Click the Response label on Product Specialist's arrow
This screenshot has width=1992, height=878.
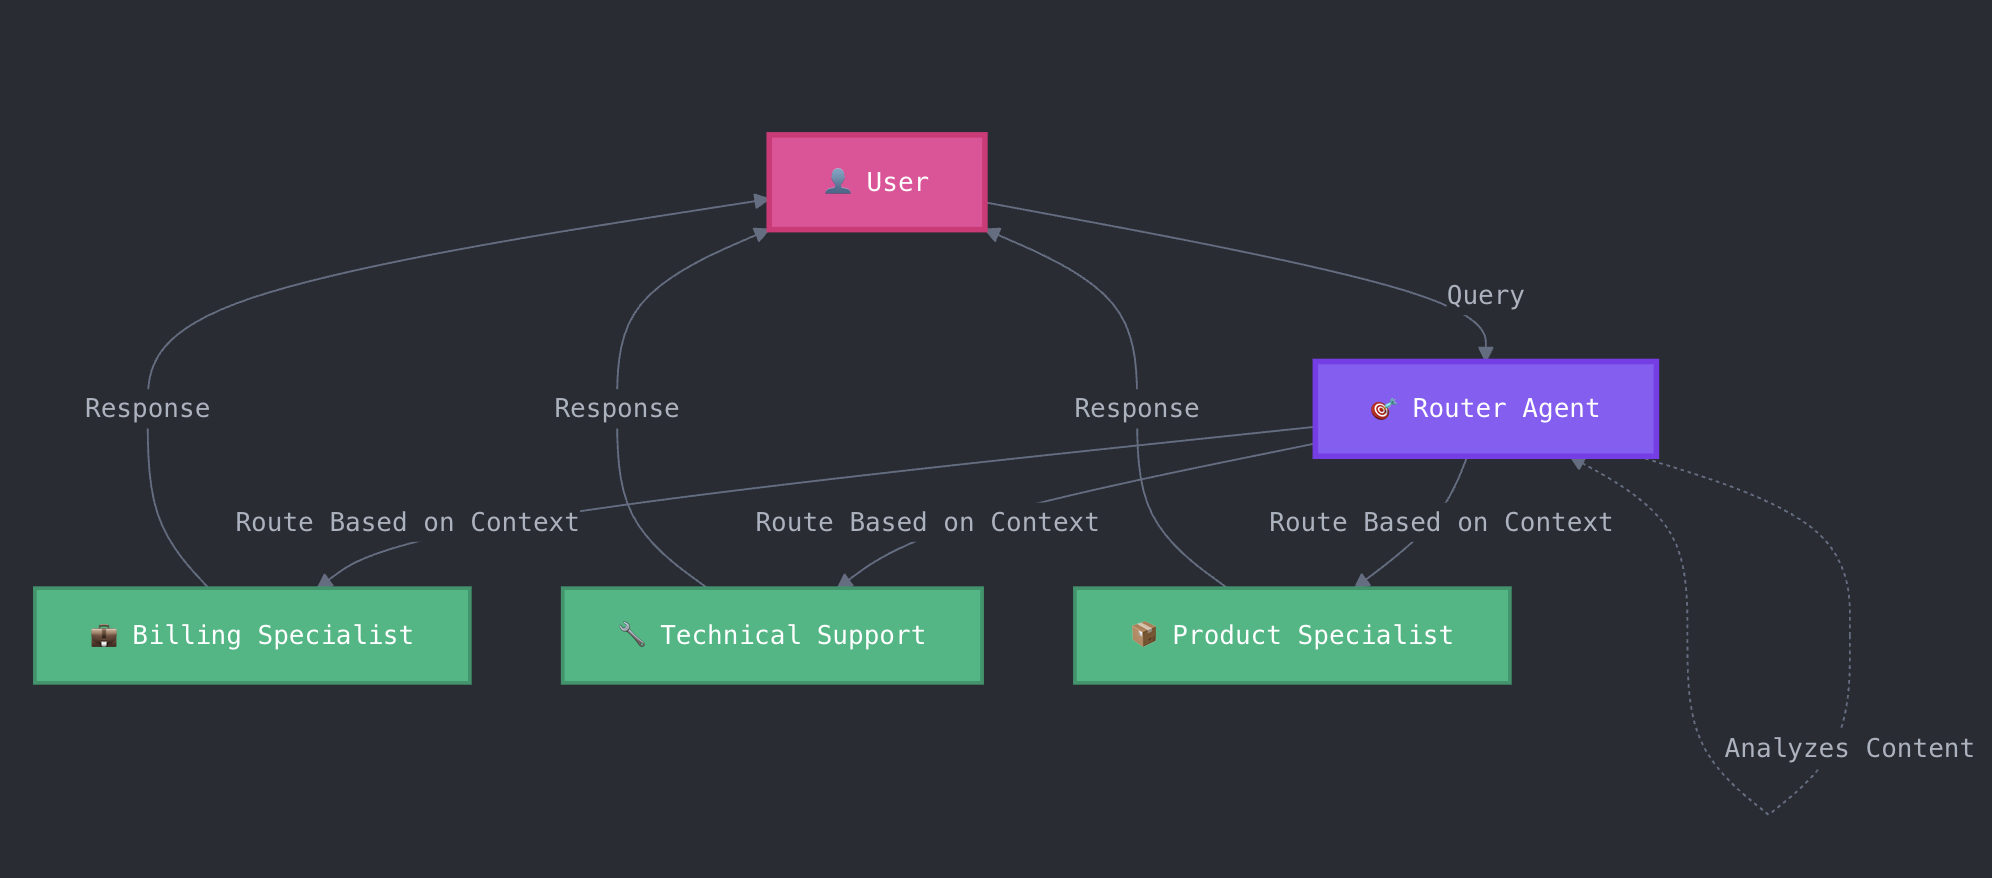1136,408
